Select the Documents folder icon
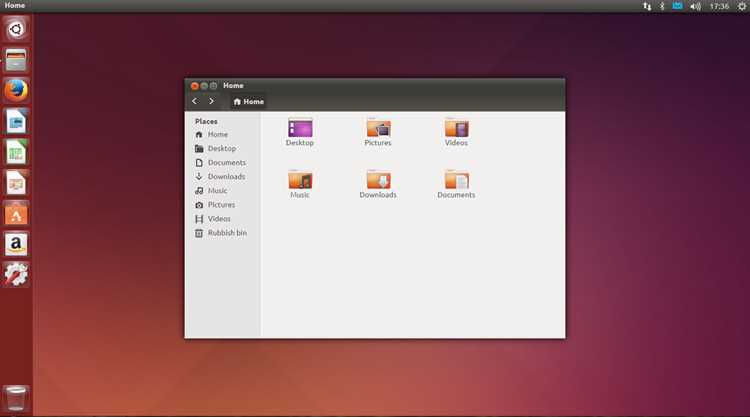Screen dimensions: 750x417 456,184
